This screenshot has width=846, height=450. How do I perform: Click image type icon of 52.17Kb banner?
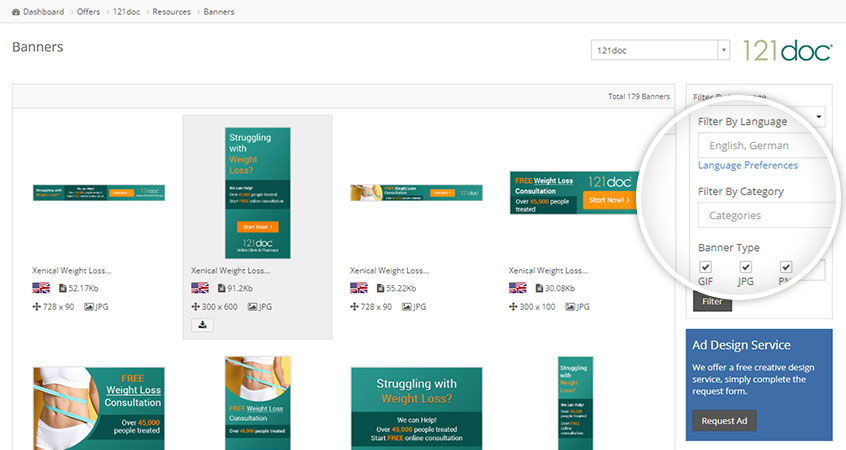click(x=89, y=306)
